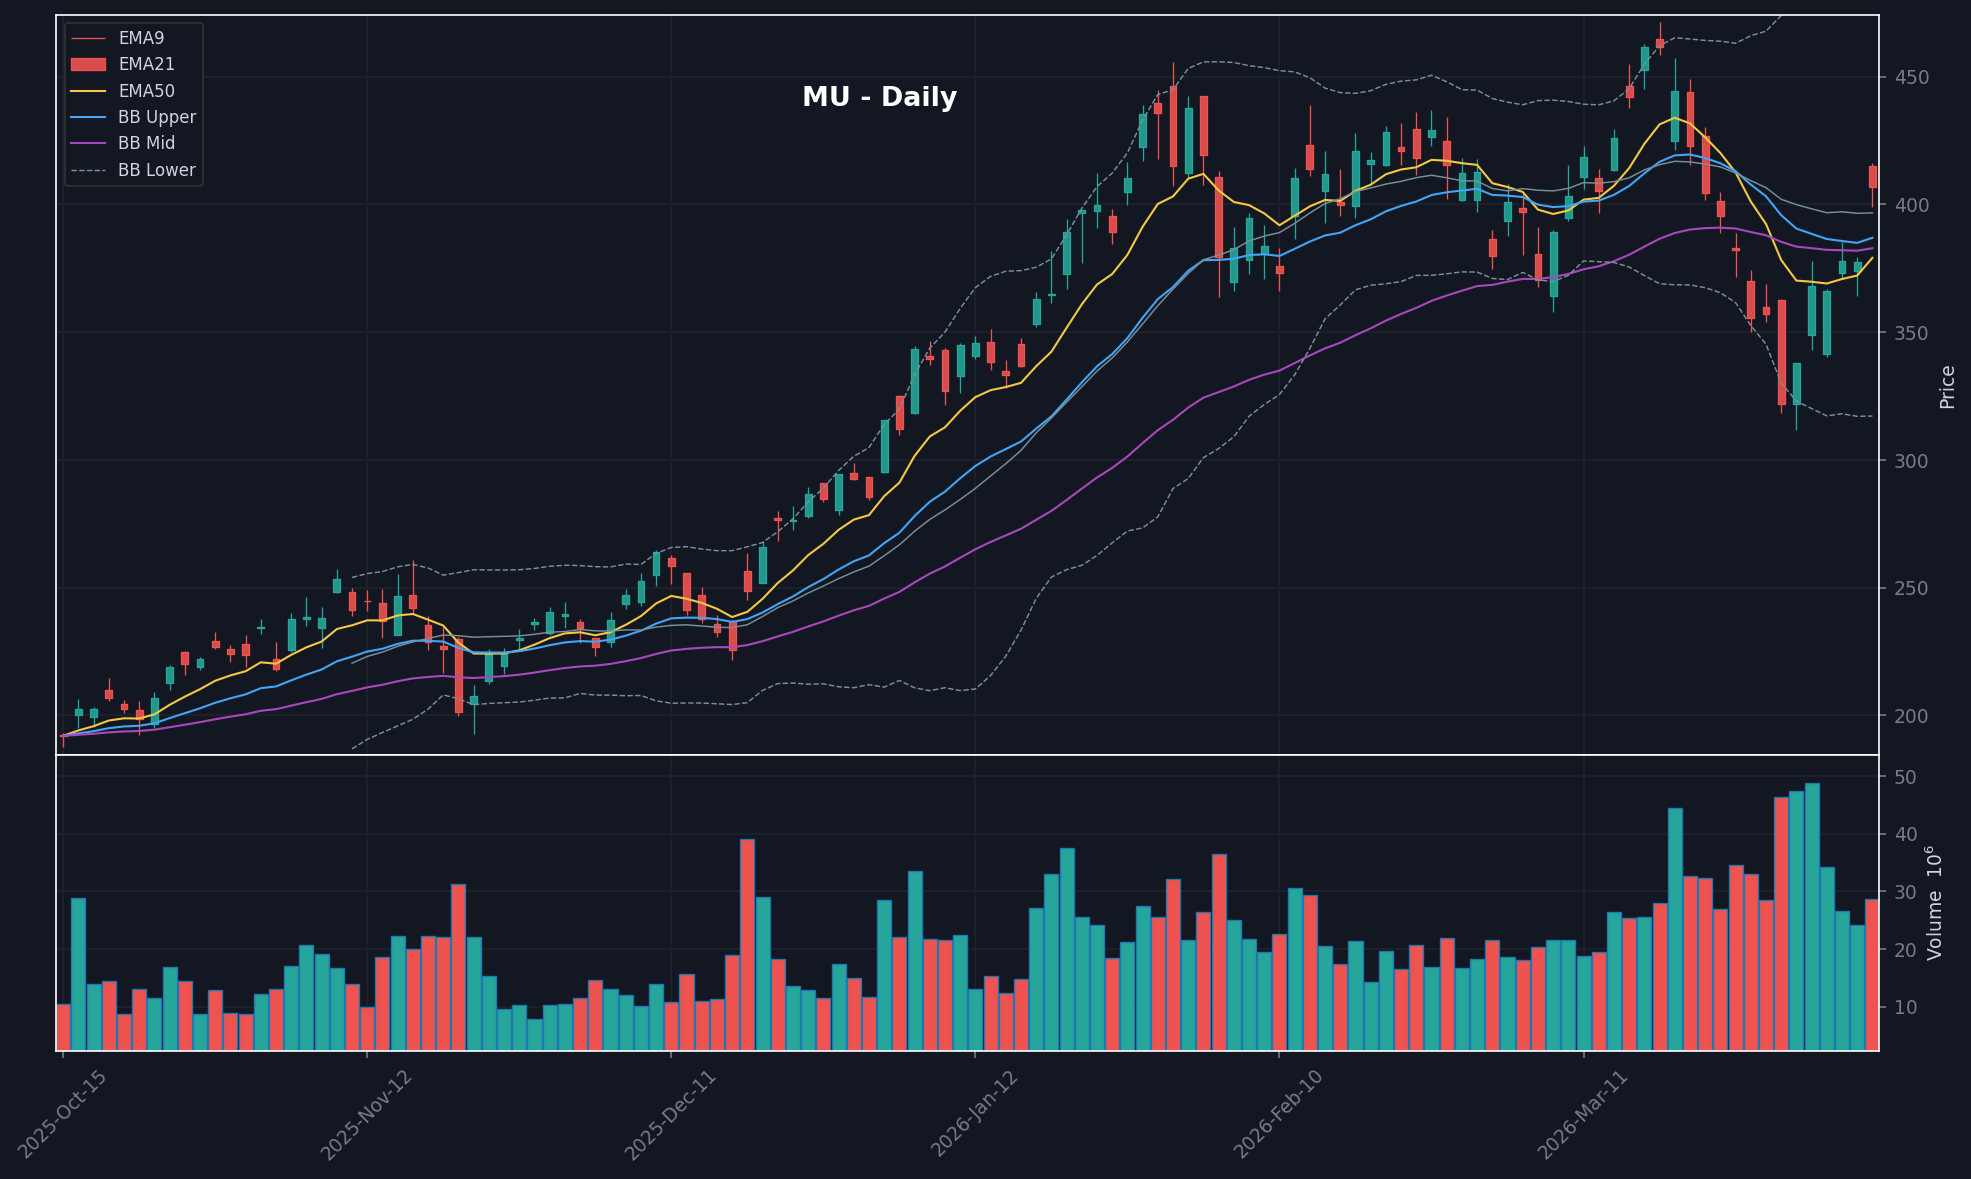Click the Price axis title

click(x=1947, y=387)
